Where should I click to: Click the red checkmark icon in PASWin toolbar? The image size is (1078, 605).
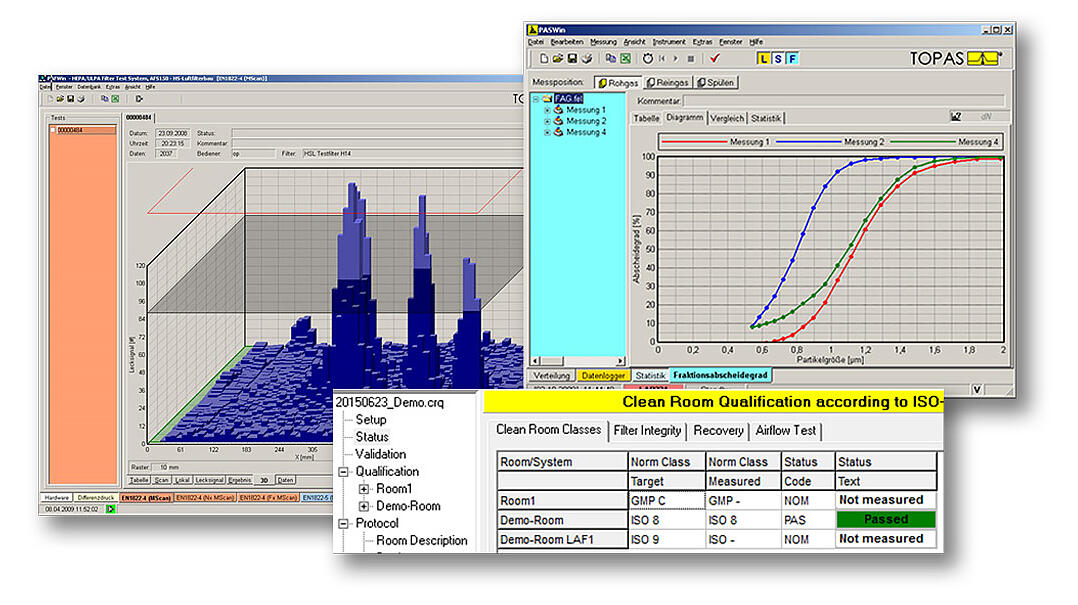(714, 59)
